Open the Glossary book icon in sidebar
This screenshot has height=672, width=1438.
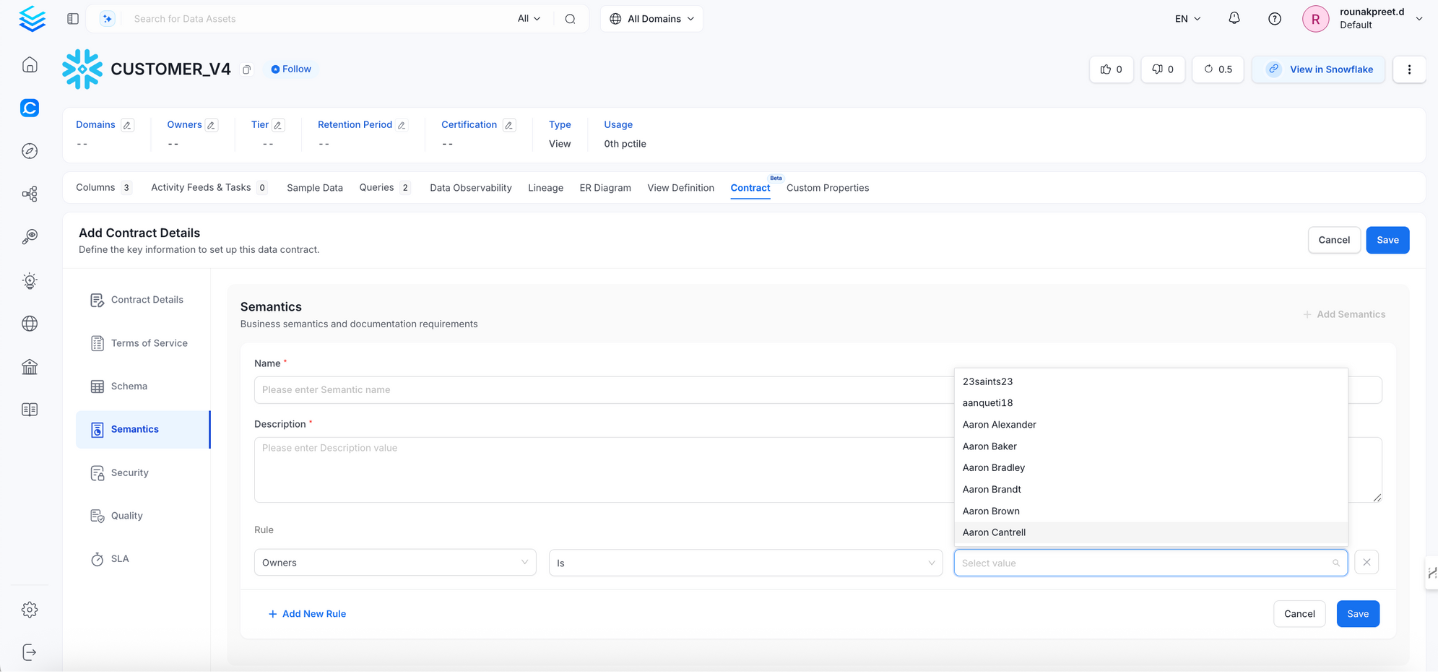[29, 408]
